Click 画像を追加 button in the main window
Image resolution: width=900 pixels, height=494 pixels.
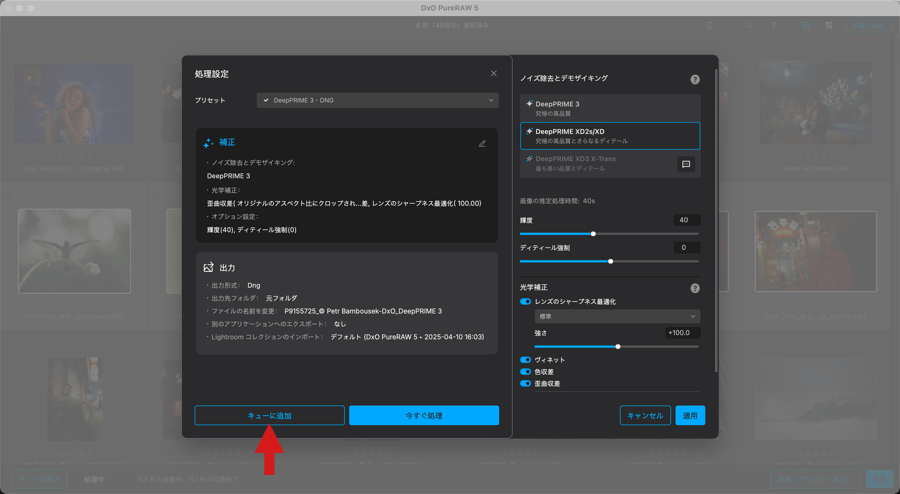point(870,25)
